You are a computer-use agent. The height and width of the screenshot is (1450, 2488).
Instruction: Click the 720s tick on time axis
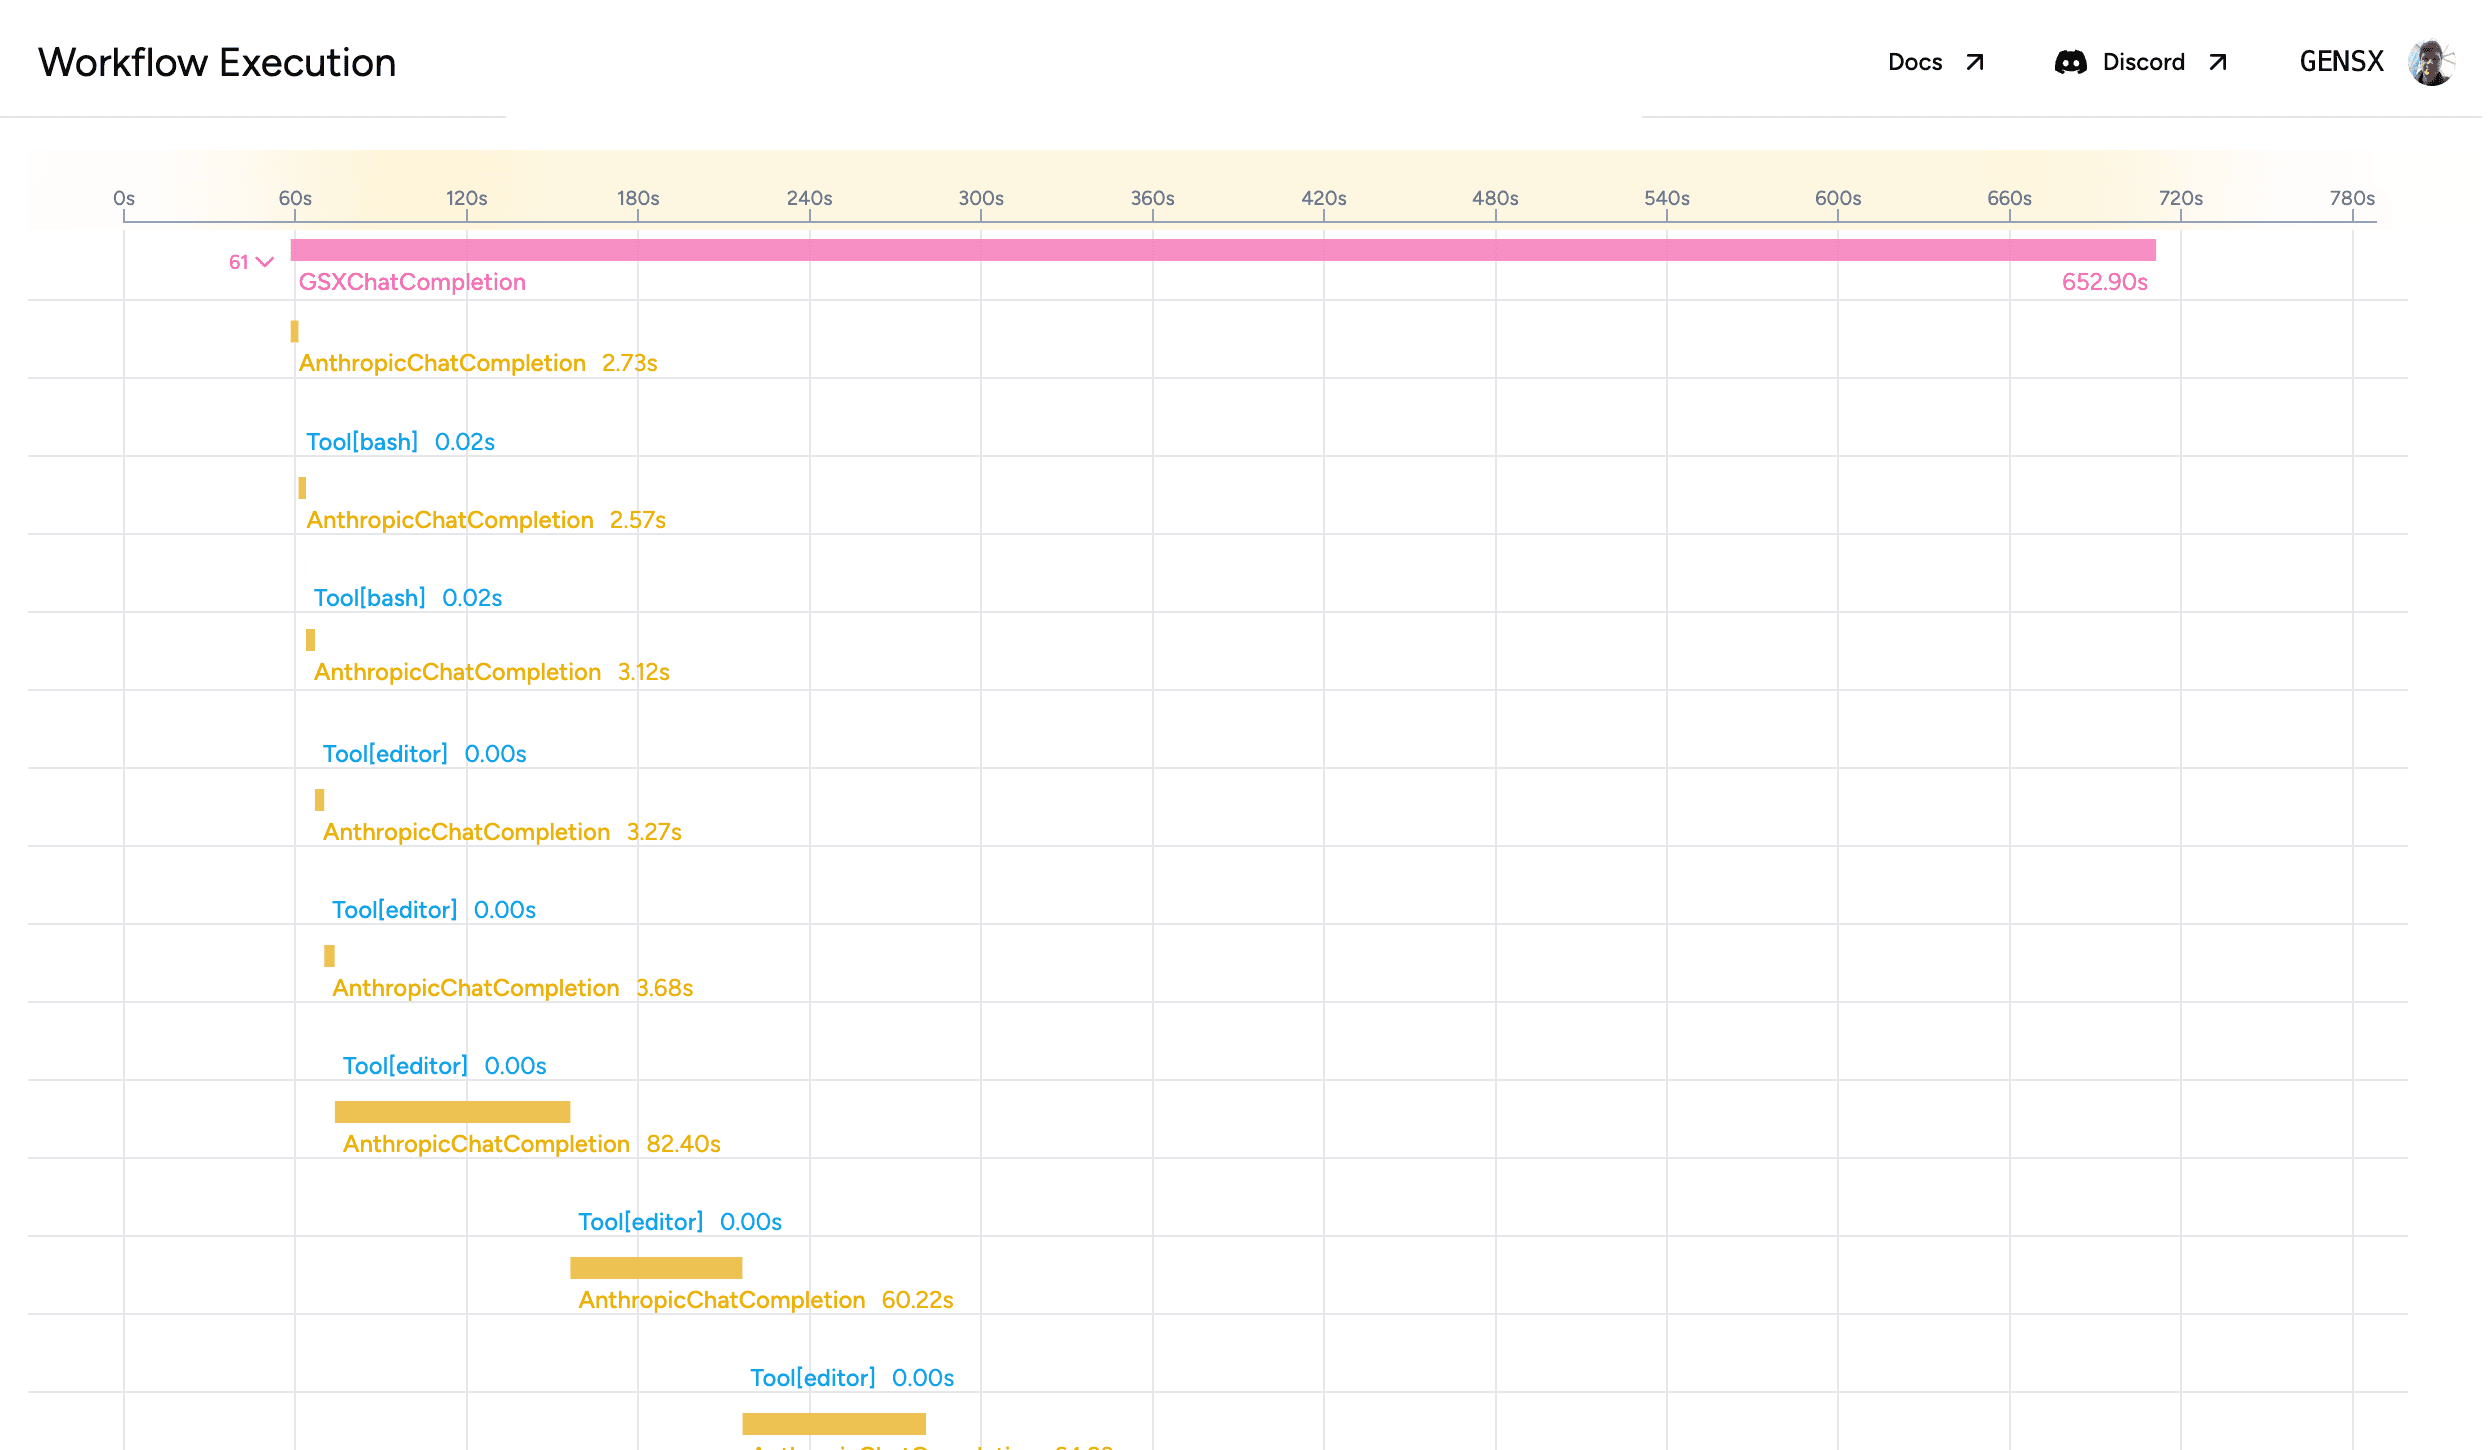2181,198
